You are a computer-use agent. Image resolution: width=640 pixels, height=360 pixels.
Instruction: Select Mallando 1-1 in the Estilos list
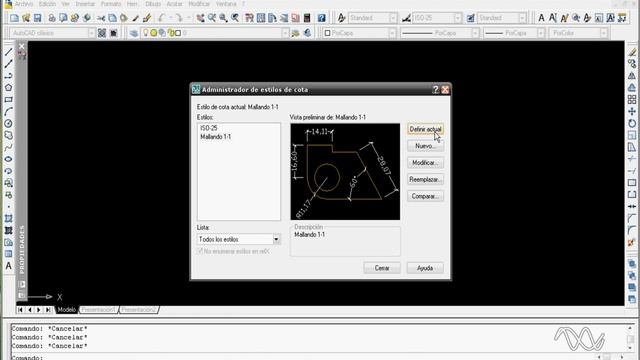tap(216, 137)
